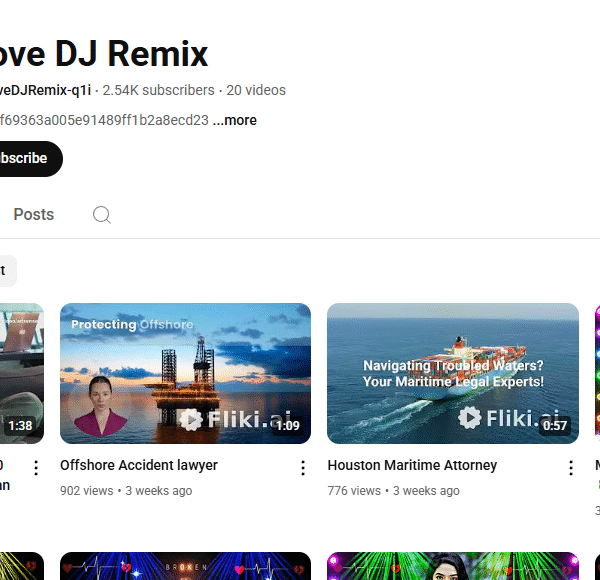Open the blue BROKEN laser thumbnail
600x580 pixels.
(x=185, y=566)
